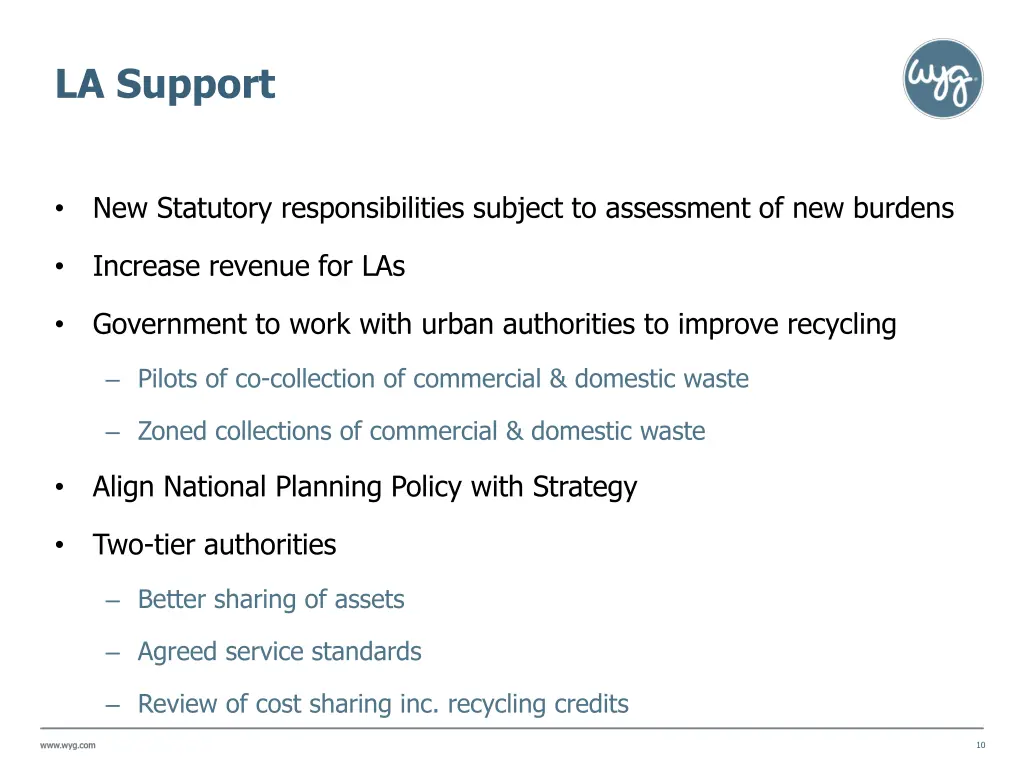Click the dash marker before 'Pilots of co-collection'

coord(112,380)
